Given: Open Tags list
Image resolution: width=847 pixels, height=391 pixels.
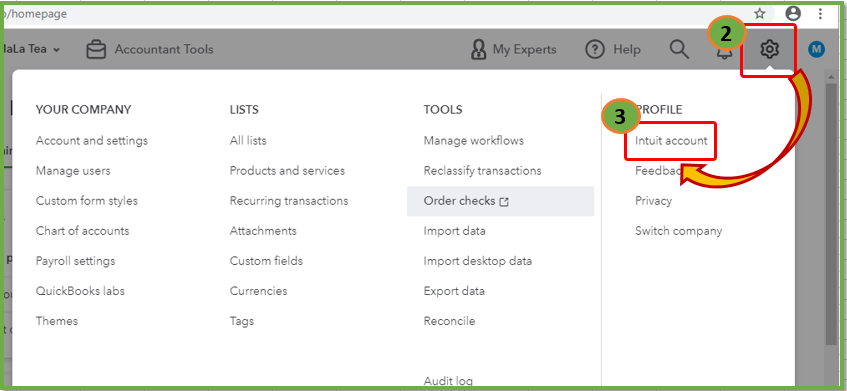Looking at the screenshot, I should [241, 321].
